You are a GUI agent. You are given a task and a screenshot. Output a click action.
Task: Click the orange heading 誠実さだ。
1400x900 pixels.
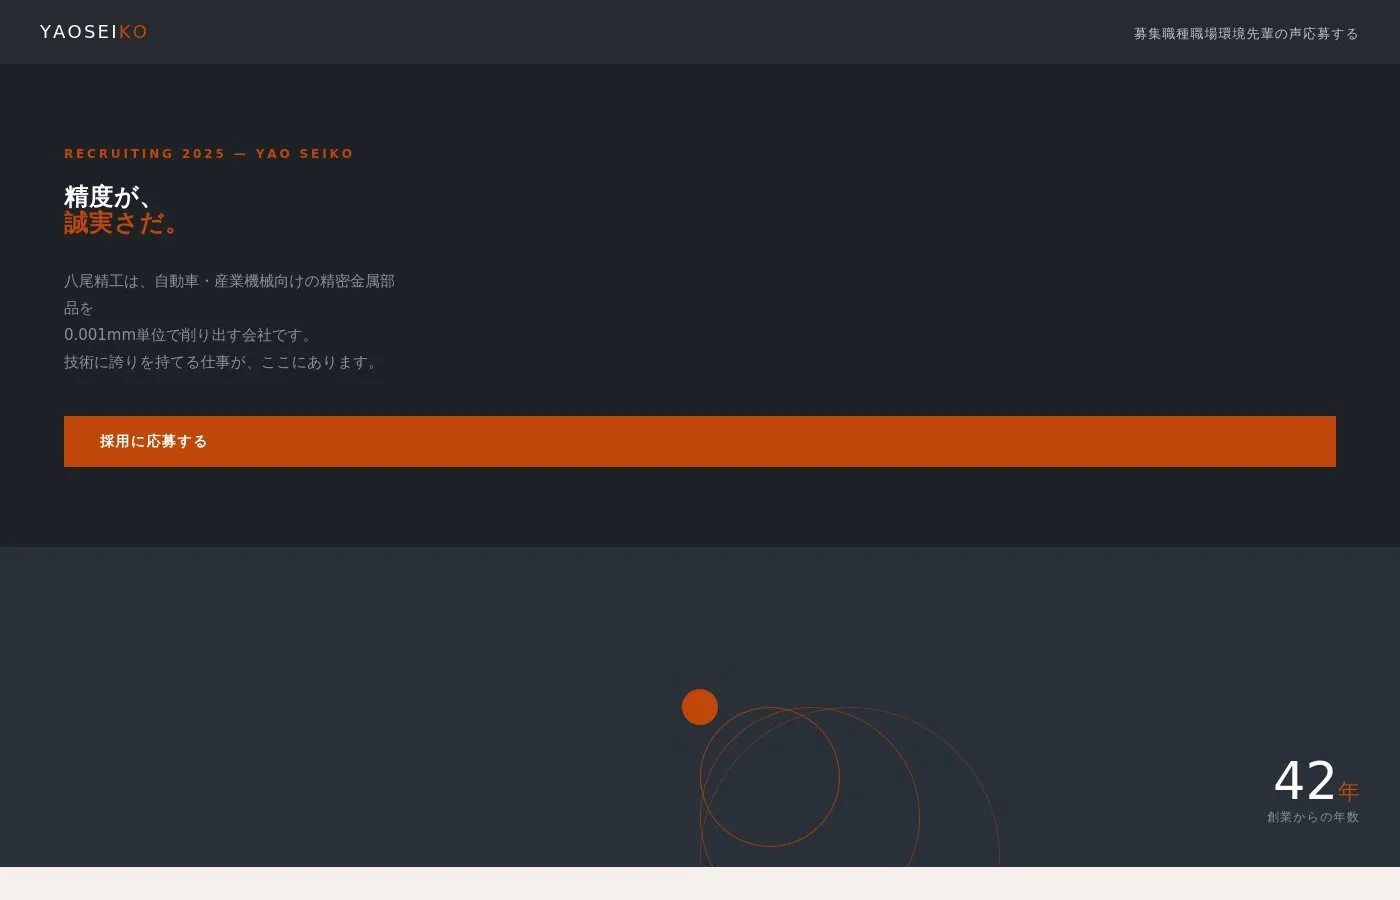click(x=121, y=223)
